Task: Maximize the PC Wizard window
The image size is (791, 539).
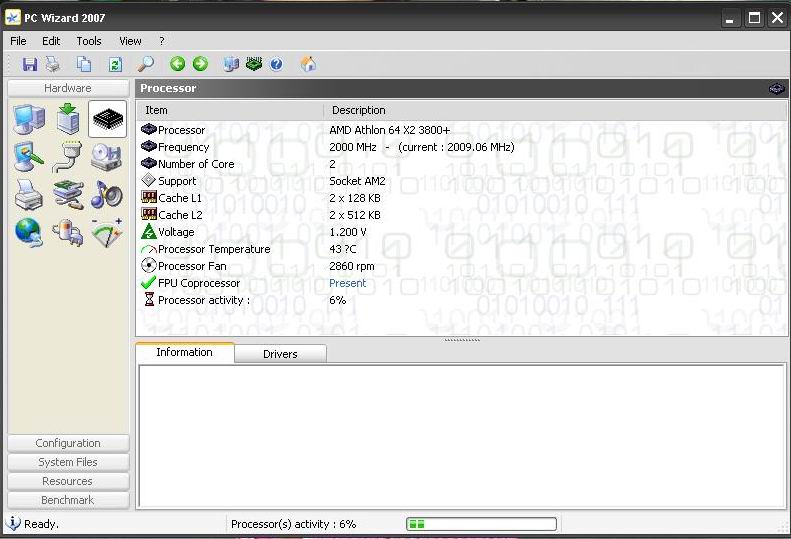Action: tap(754, 19)
